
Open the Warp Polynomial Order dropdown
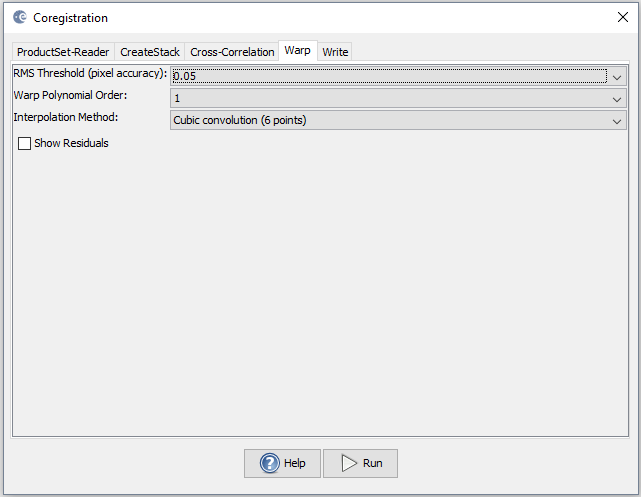398,99
